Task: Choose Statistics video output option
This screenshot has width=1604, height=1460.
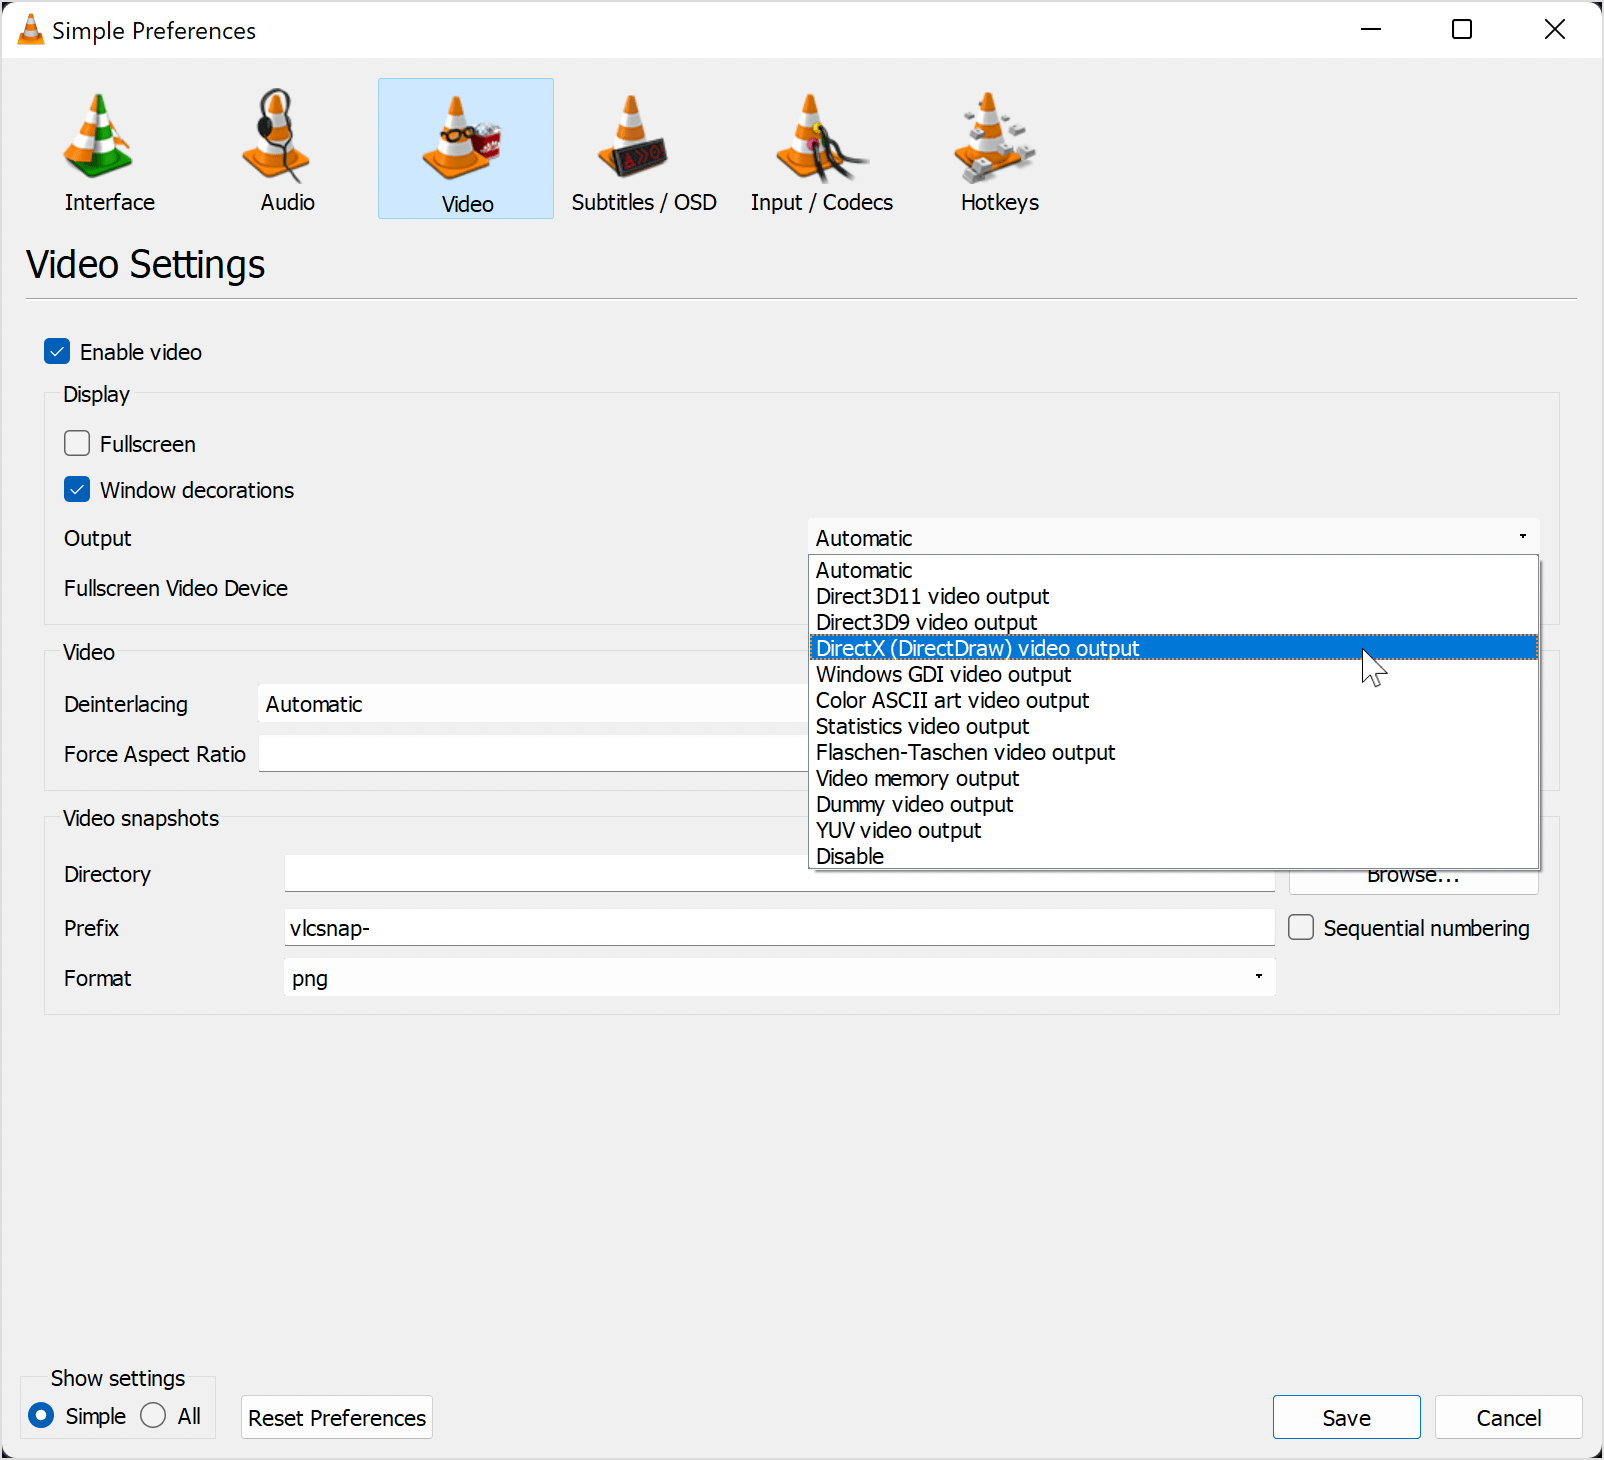Action: [x=1173, y=726]
